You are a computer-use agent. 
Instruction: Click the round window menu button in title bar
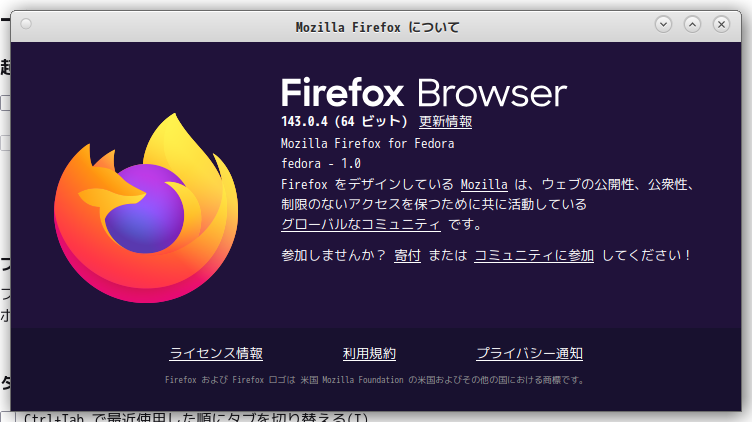[x=26, y=24]
